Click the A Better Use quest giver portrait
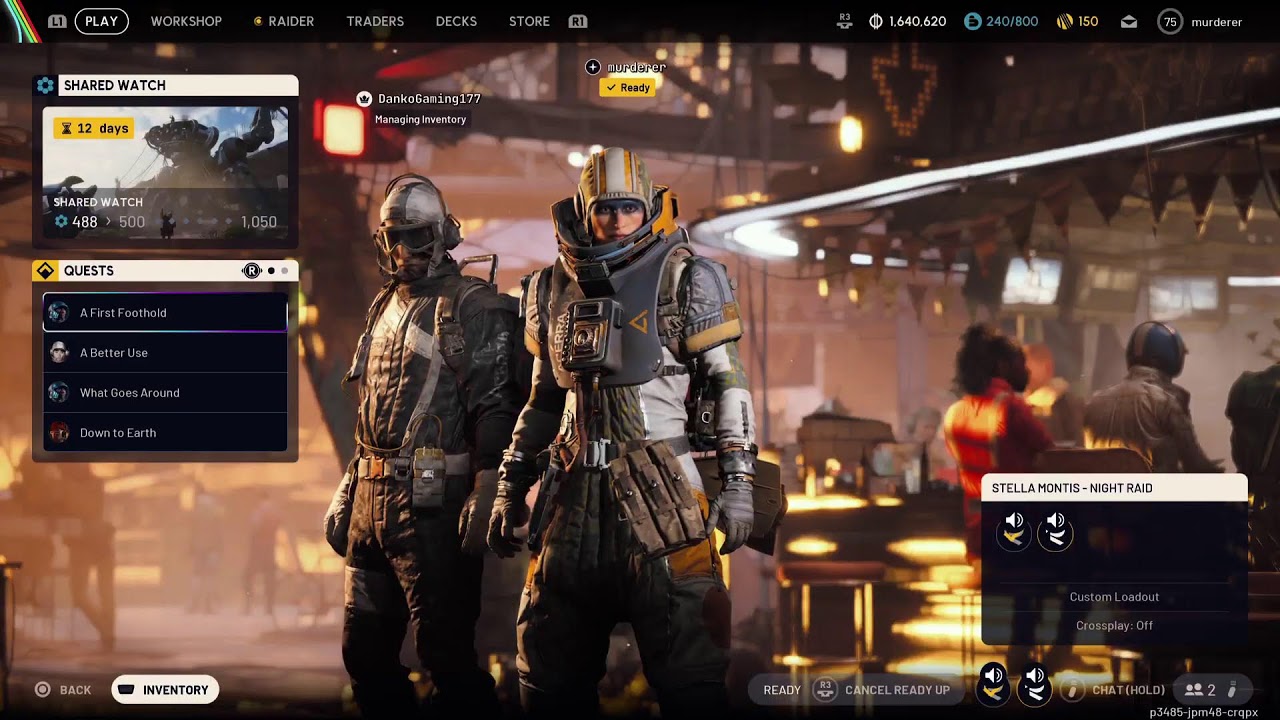Screen dimensions: 1280x720 [x=59, y=352]
